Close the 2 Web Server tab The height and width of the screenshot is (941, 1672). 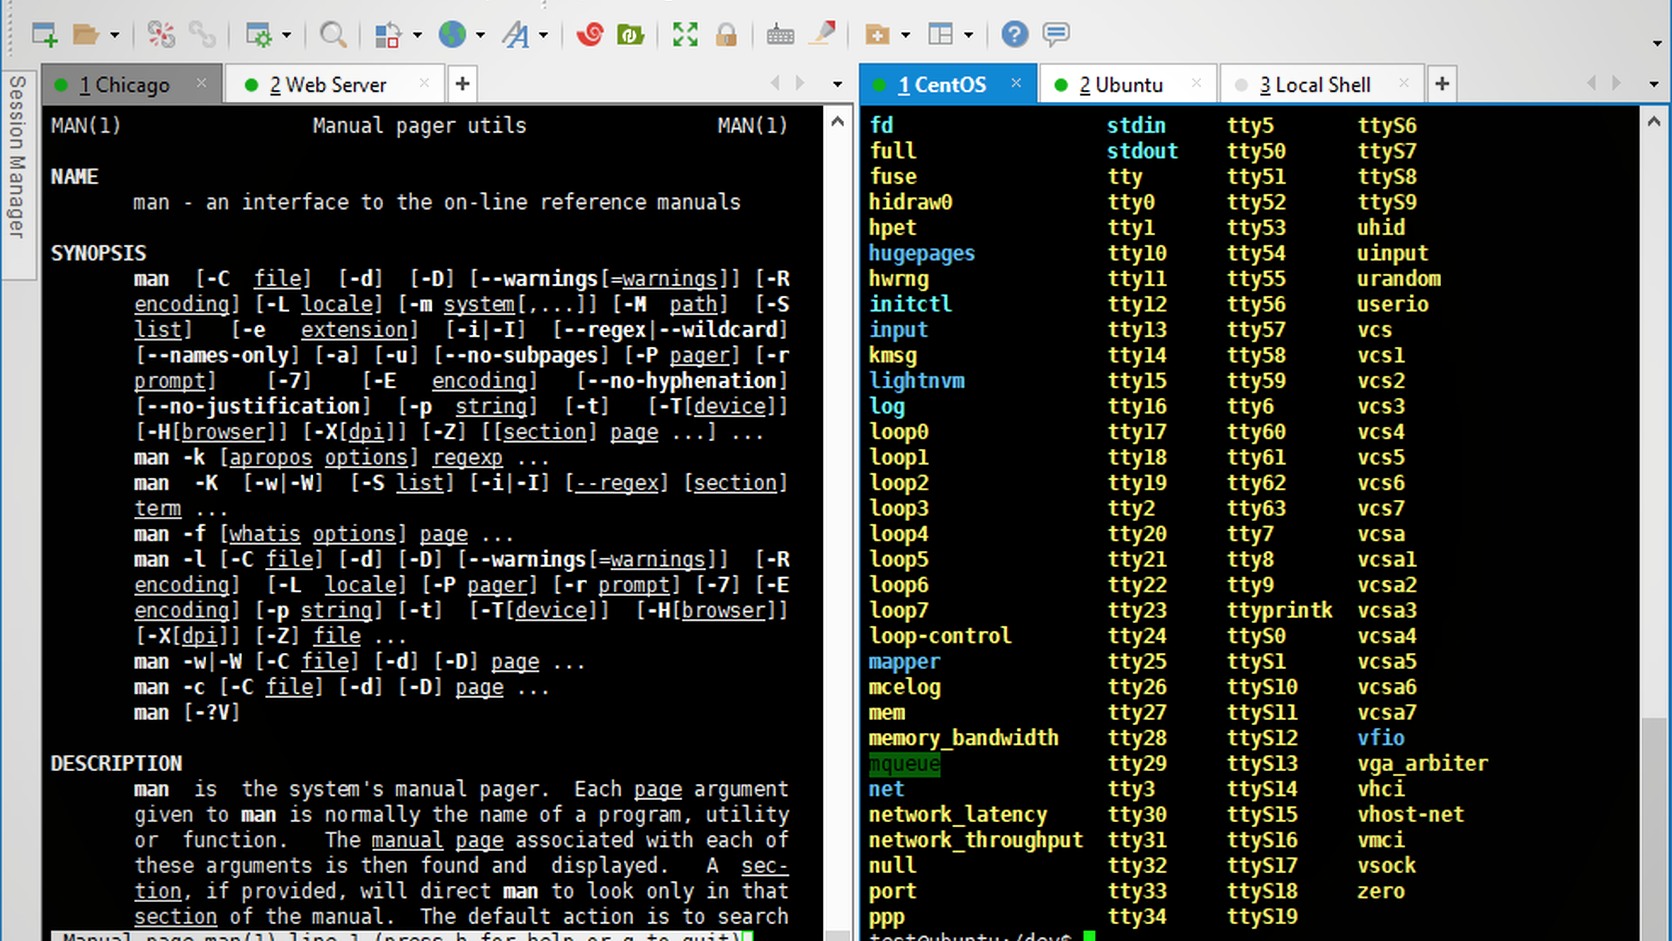pyautogui.click(x=424, y=83)
